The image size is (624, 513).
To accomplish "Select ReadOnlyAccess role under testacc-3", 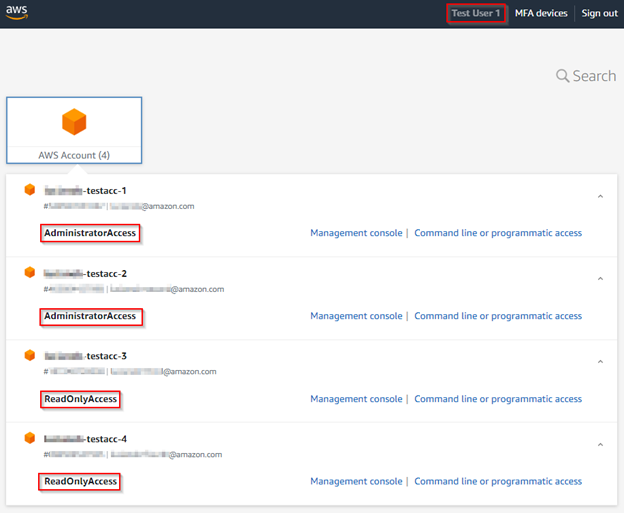I will (x=80, y=399).
